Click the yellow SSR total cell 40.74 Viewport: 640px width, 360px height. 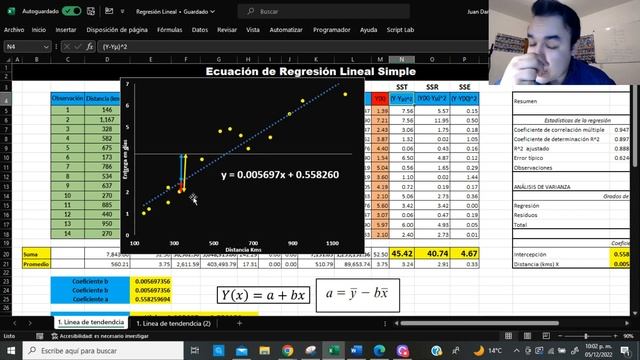pos(432,253)
